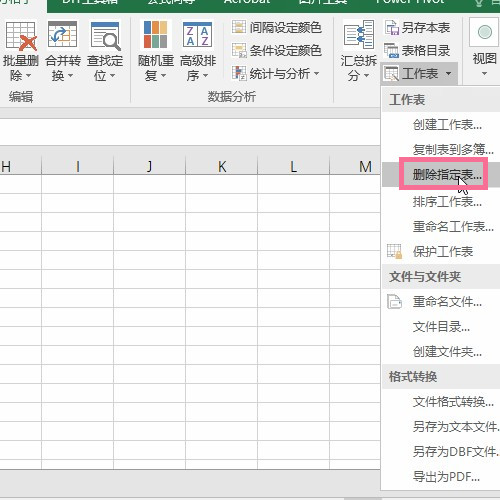Image resolution: width=500 pixels, height=500 pixels.
Task: Select column K header
Action: tap(222, 166)
